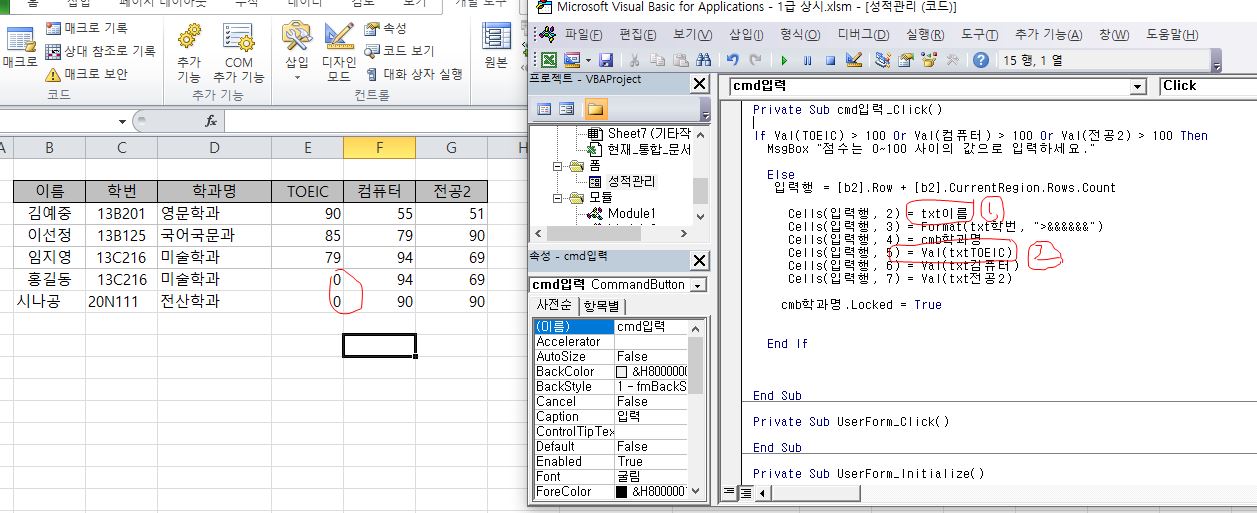Toggle folders view in project explorer

pyautogui.click(x=595, y=109)
